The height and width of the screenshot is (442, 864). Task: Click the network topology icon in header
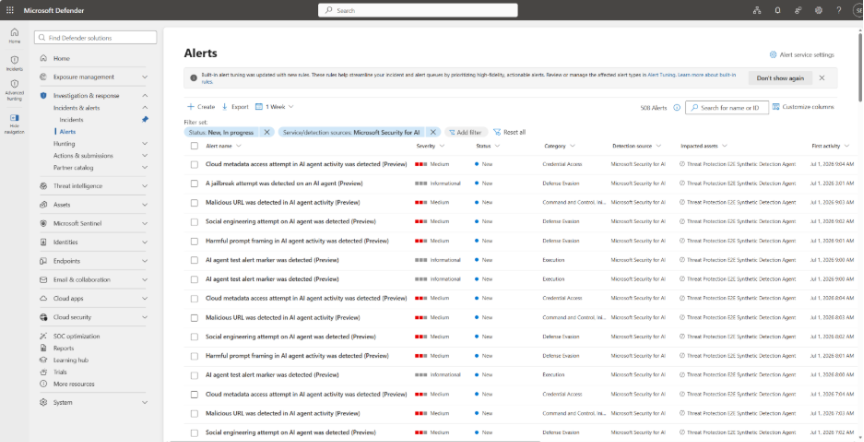pyautogui.click(x=757, y=10)
